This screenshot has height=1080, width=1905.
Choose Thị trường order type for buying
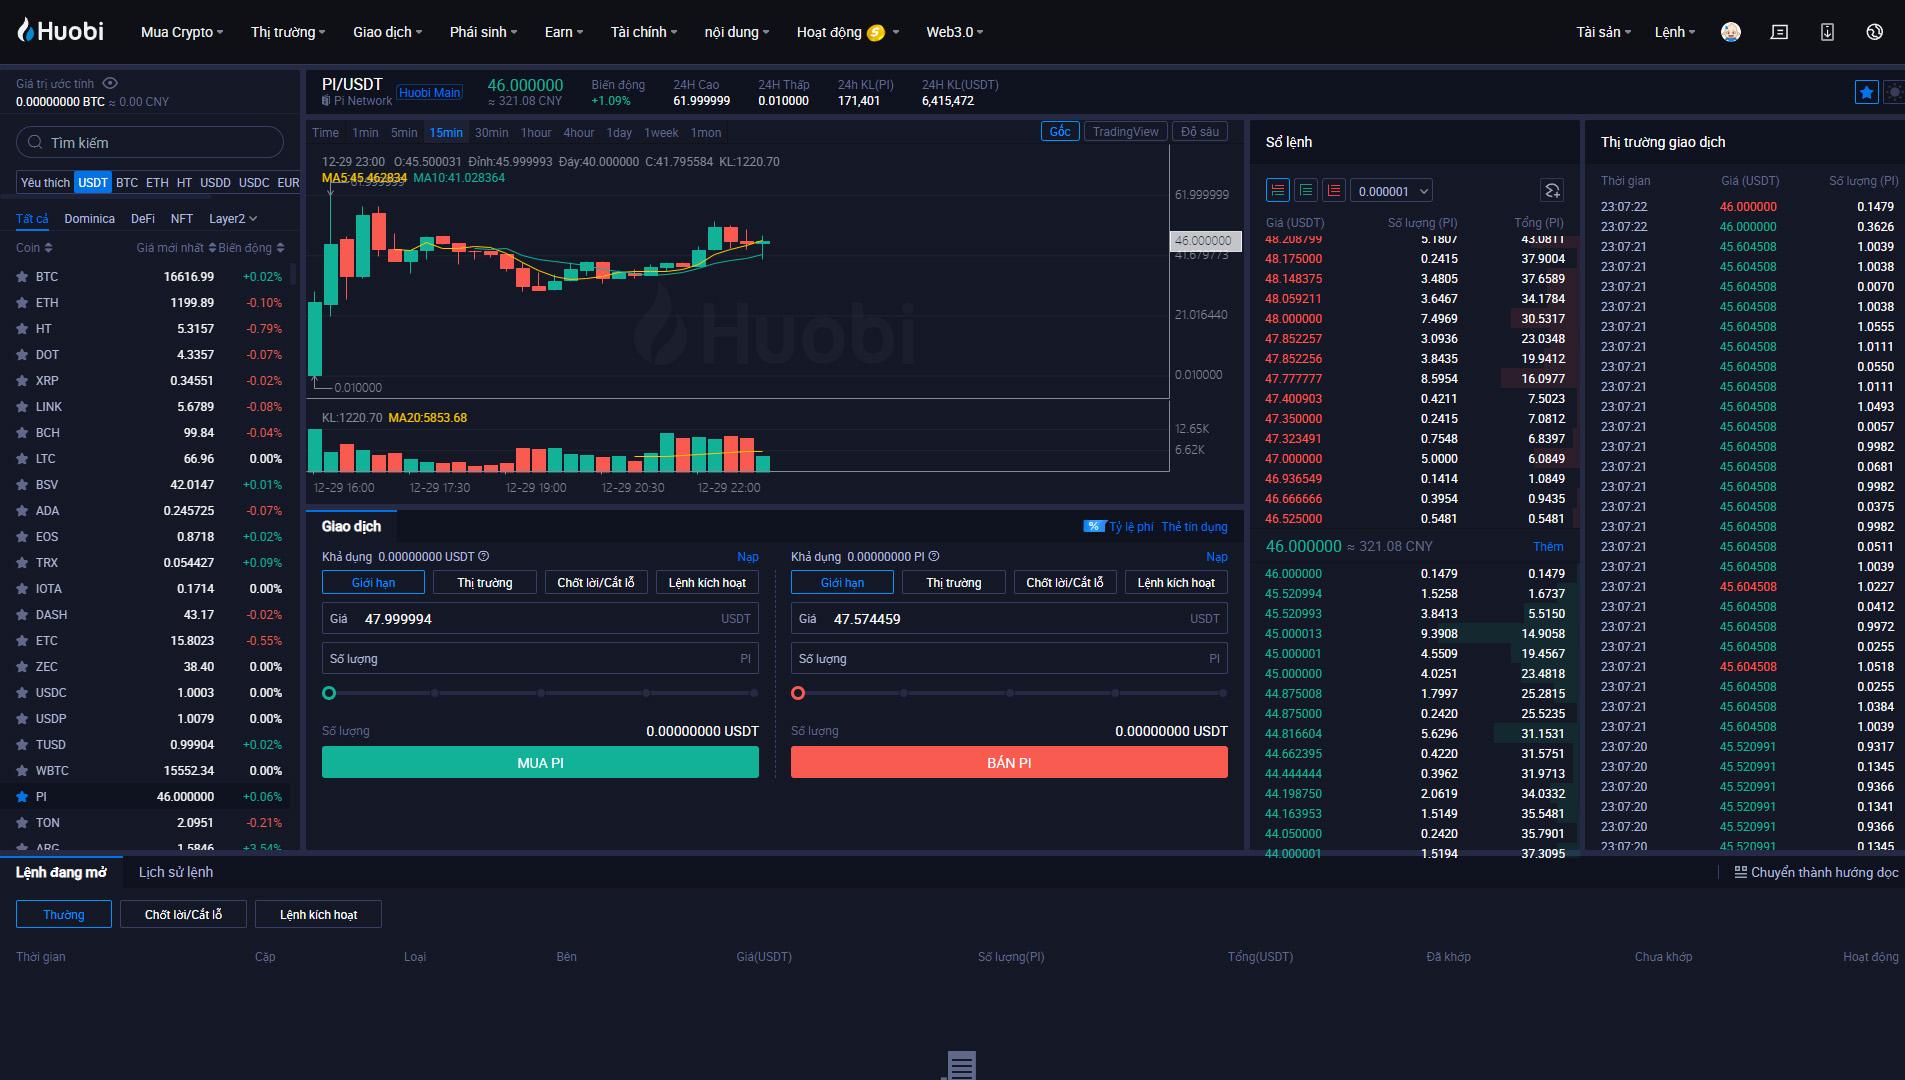(x=485, y=582)
